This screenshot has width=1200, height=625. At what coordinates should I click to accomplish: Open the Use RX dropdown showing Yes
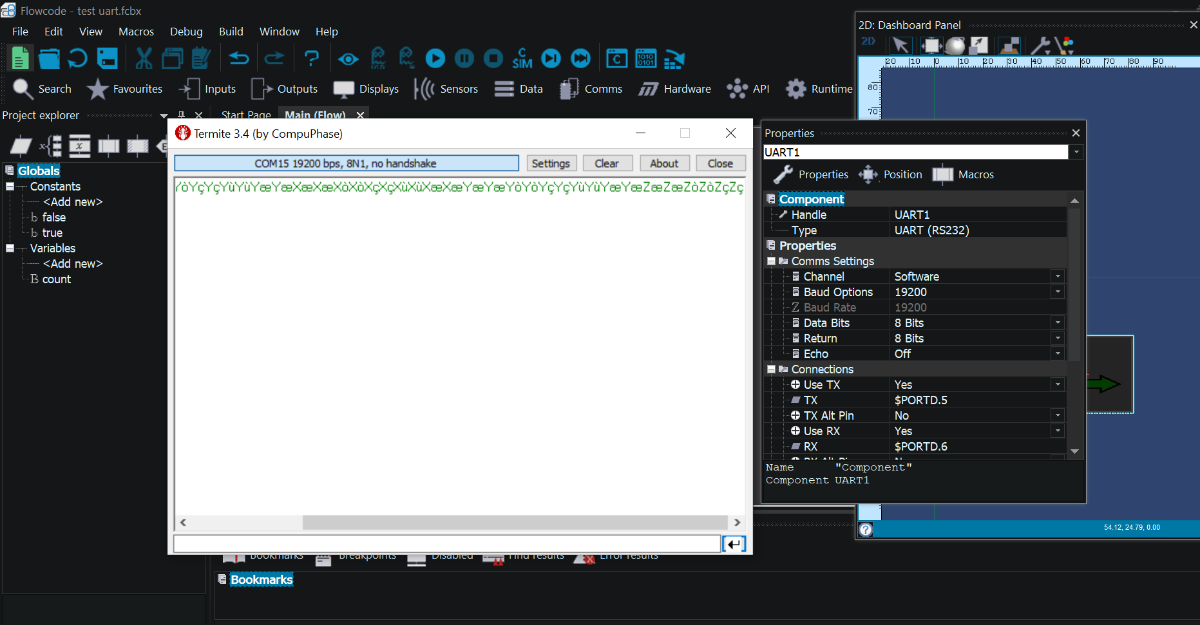point(1057,431)
